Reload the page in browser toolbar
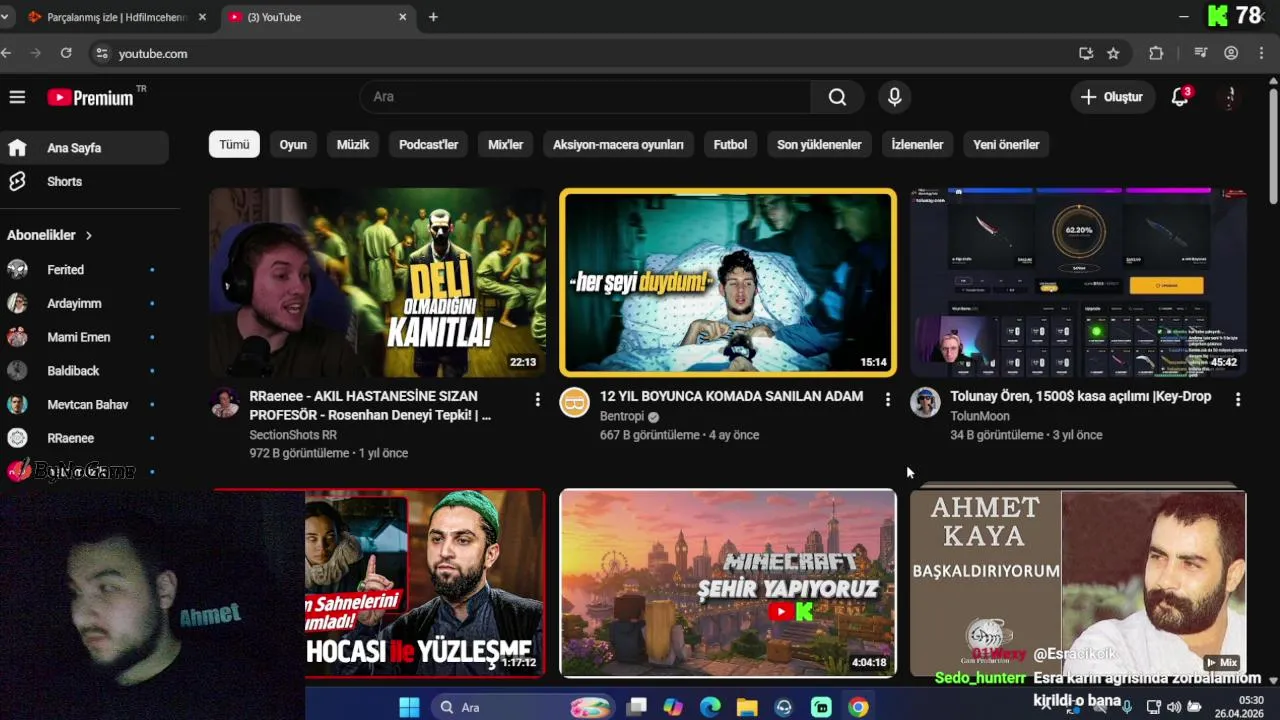Screen dimensions: 1280x720 66,53
